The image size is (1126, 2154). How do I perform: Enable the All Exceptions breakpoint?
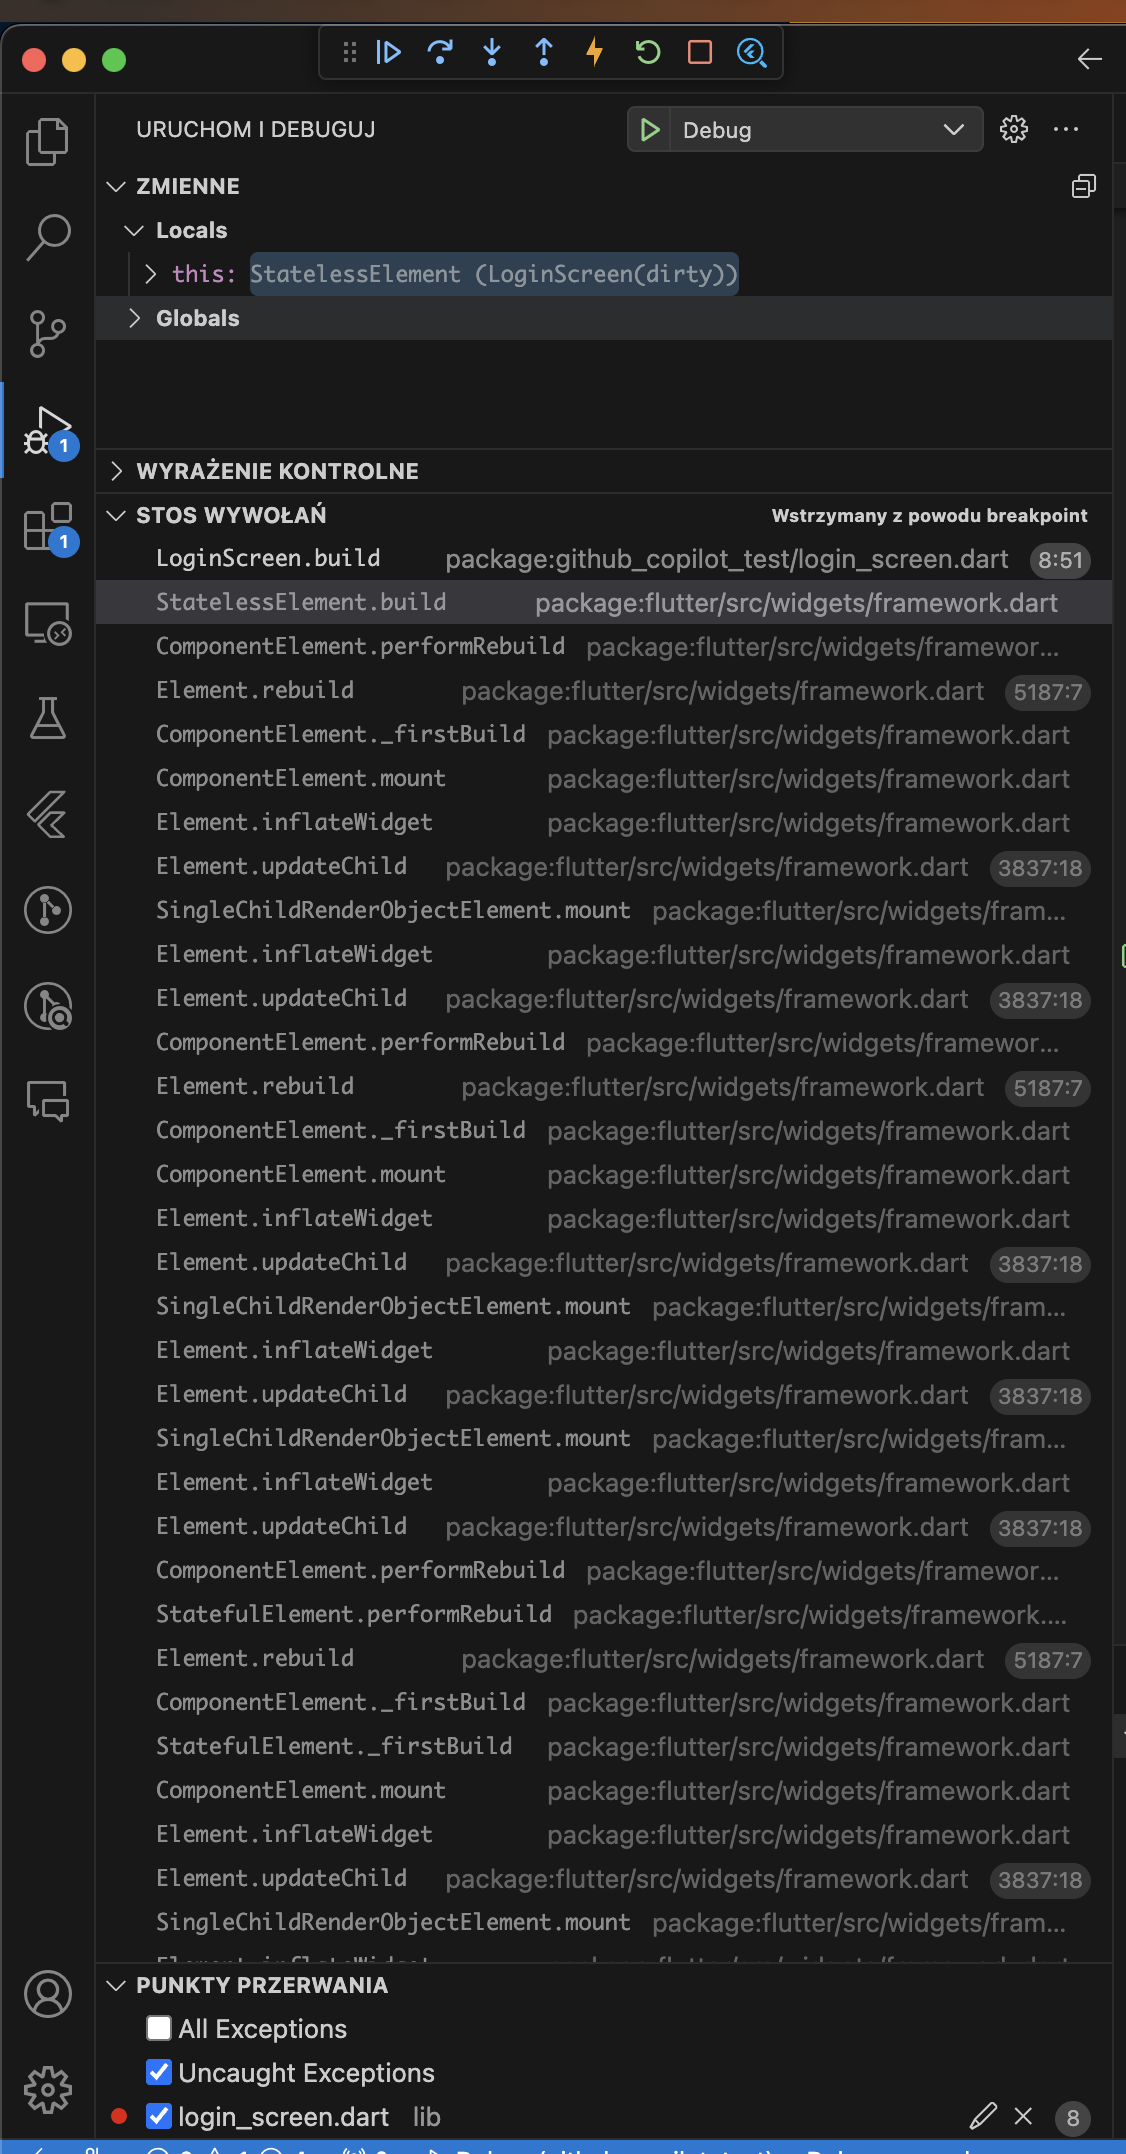159,2028
